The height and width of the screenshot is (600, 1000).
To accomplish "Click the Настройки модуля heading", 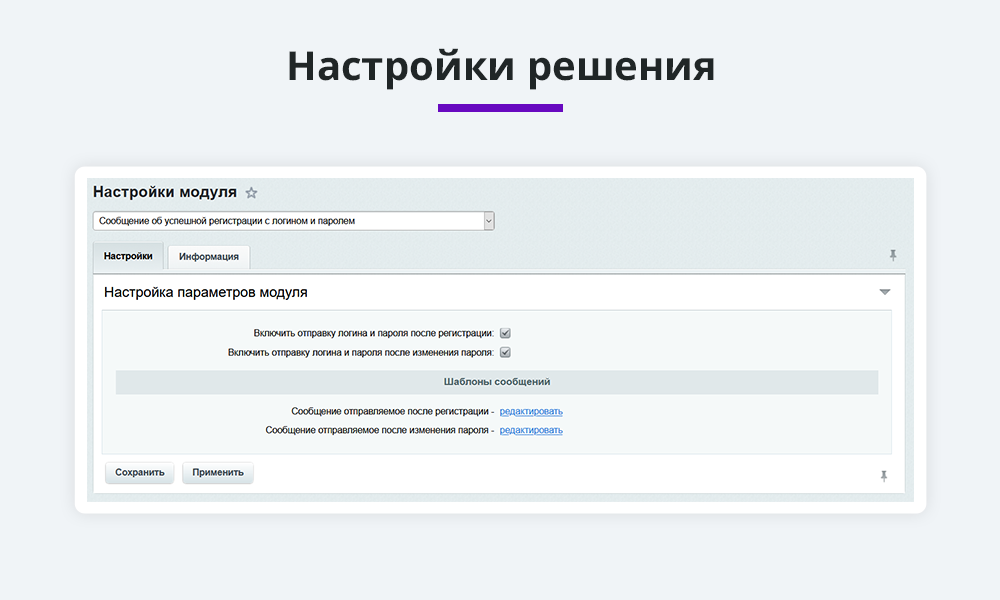I will tap(165, 192).
